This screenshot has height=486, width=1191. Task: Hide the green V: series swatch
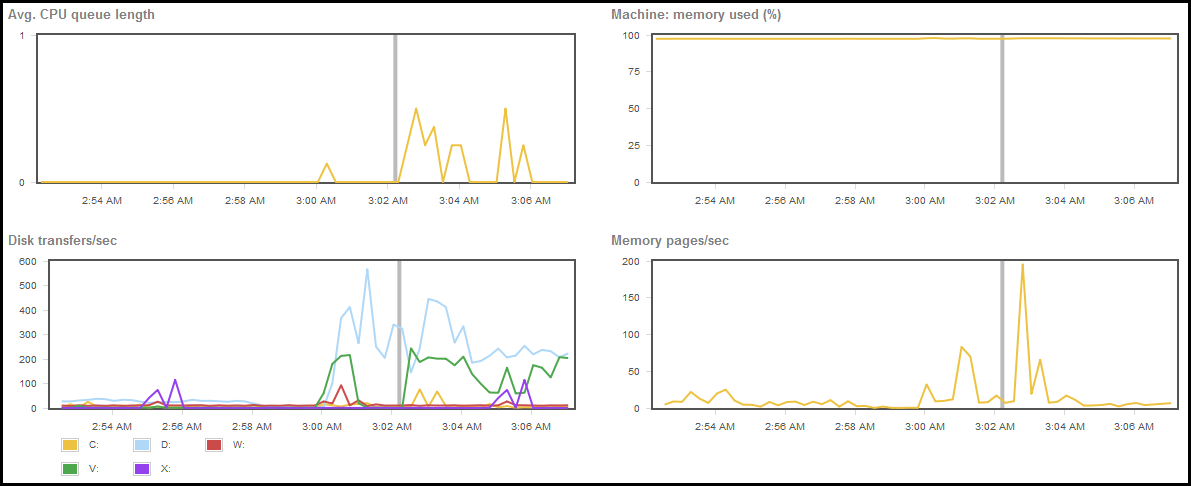tap(70, 468)
